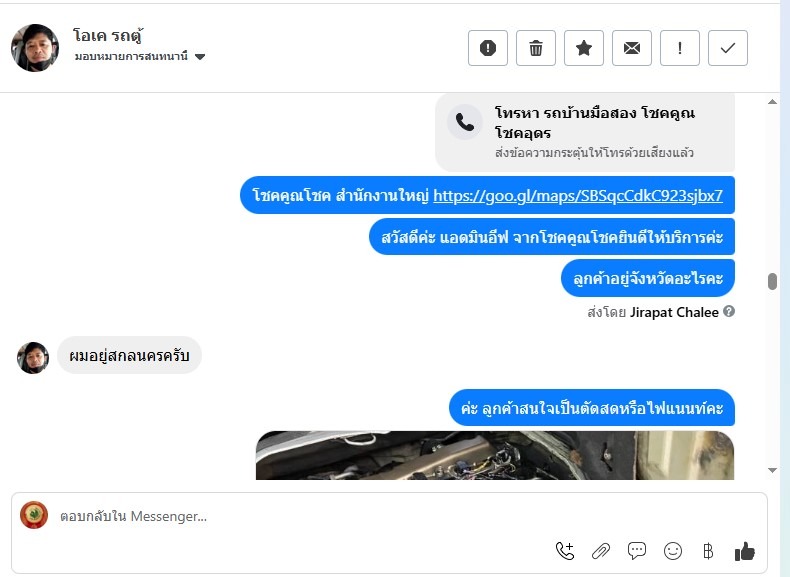Open the engine photo attachment
The height and width of the screenshot is (577, 790).
(495, 455)
